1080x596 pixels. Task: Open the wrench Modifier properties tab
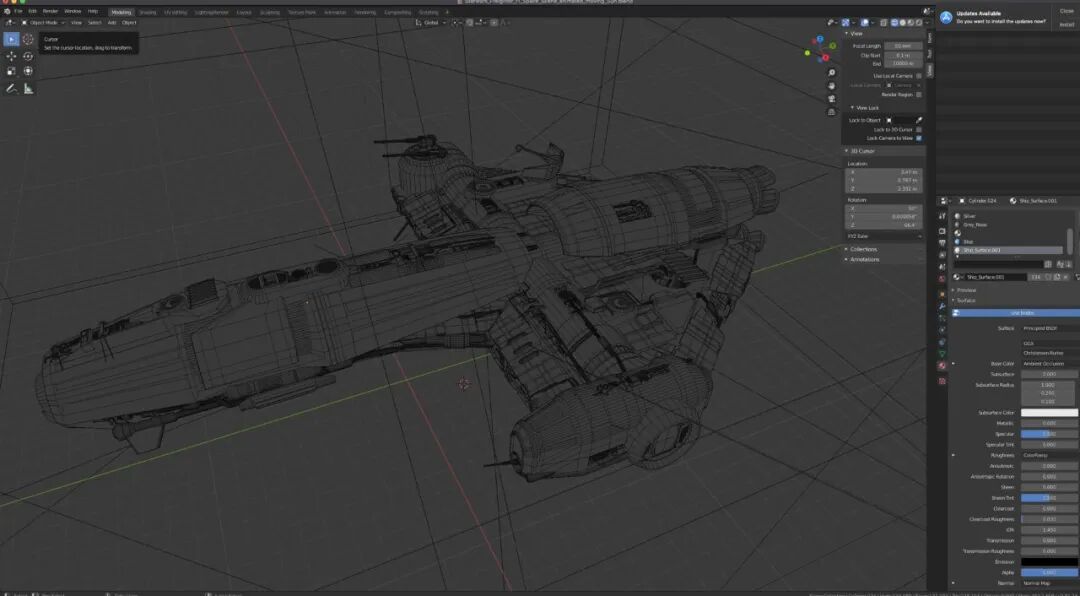(942, 305)
